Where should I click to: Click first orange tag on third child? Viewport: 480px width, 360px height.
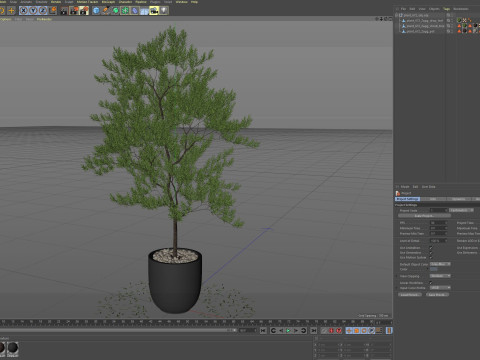[x=459, y=31]
